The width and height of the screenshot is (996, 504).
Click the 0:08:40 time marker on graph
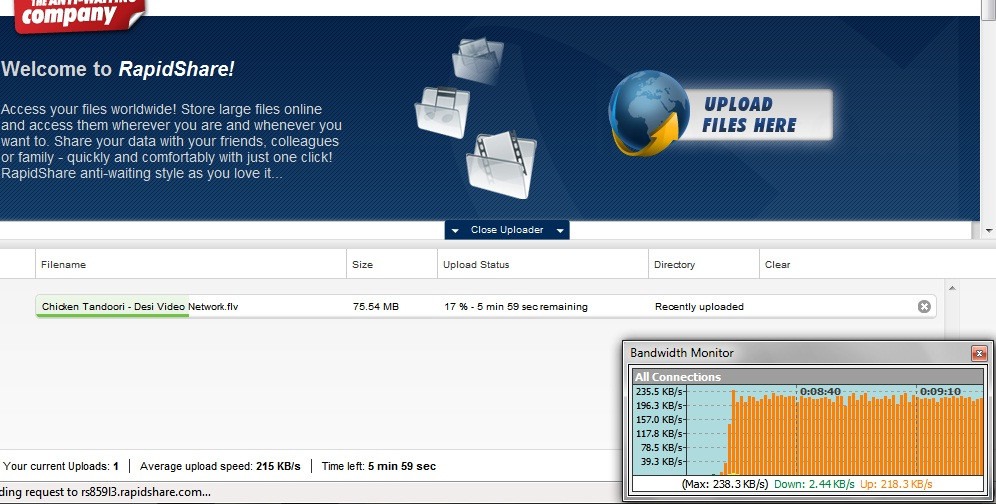[820, 392]
